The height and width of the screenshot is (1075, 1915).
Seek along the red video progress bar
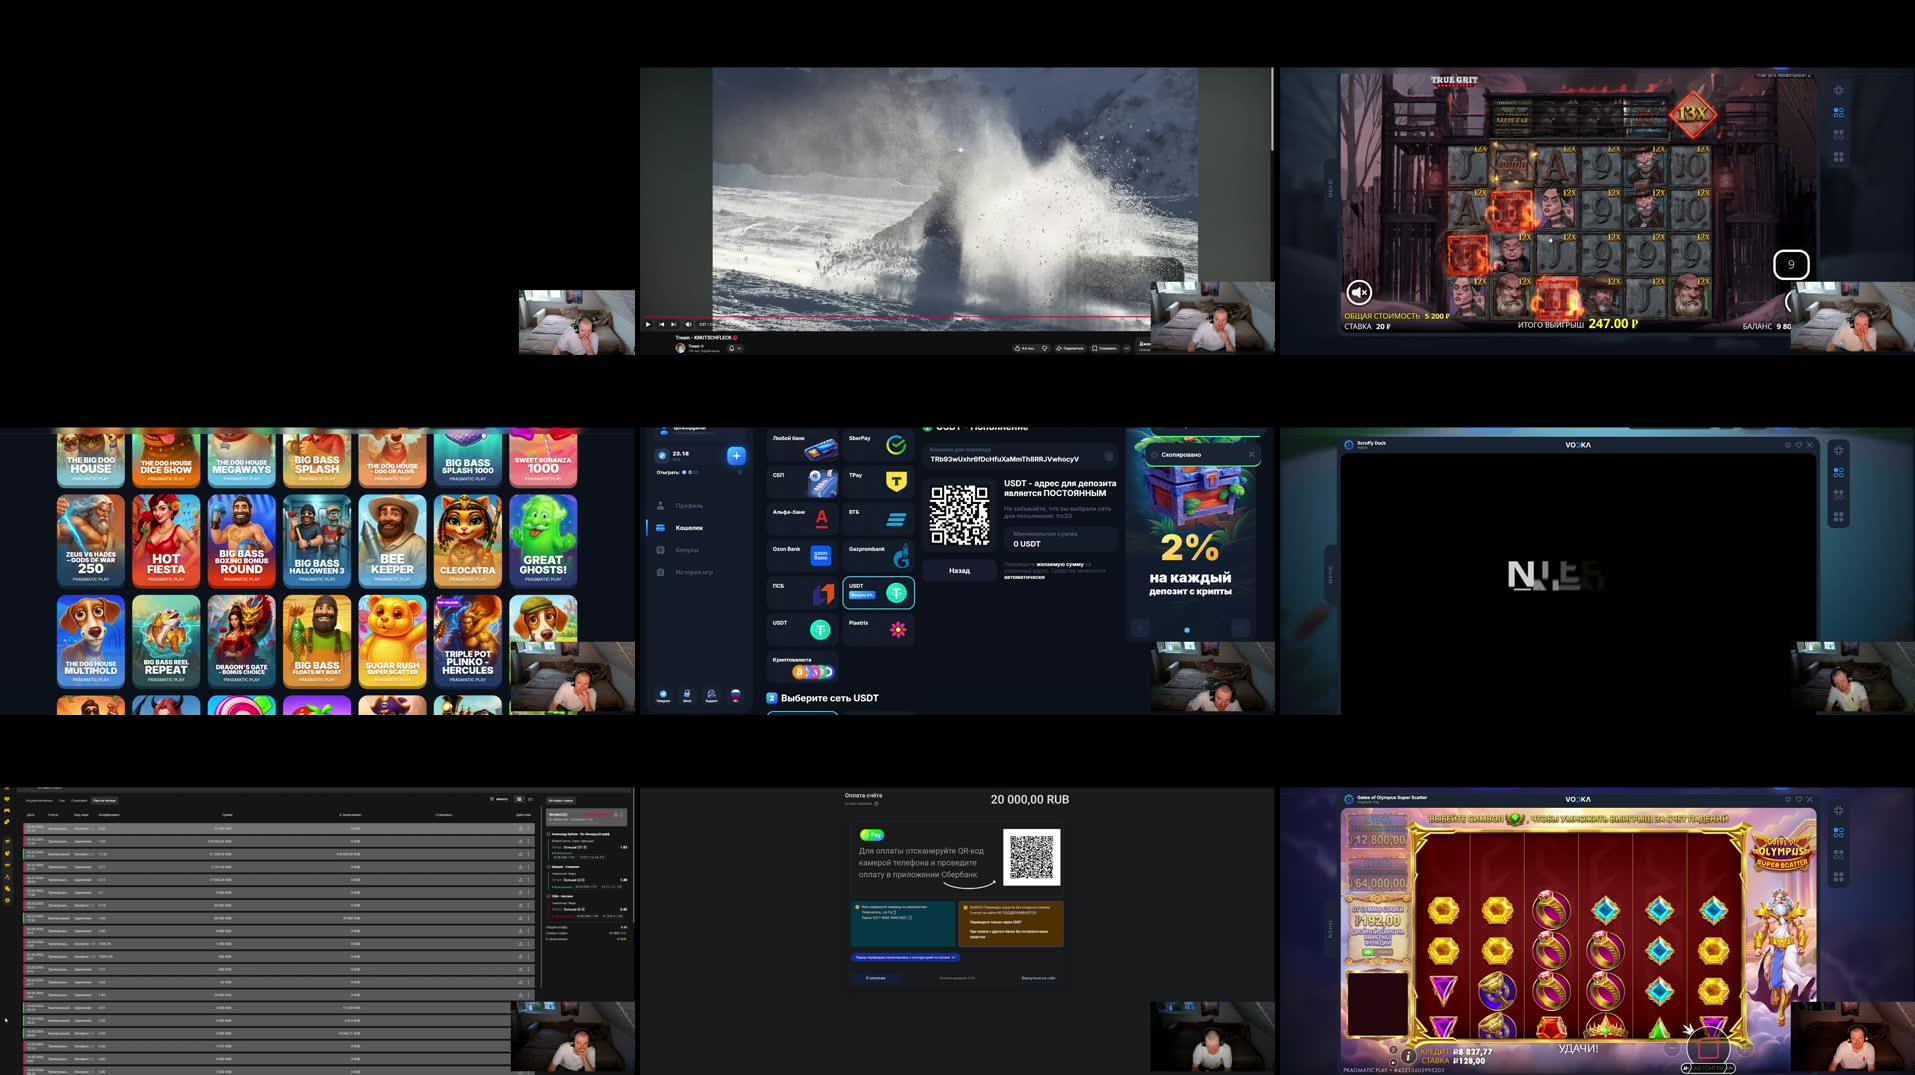(x=895, y=317)
